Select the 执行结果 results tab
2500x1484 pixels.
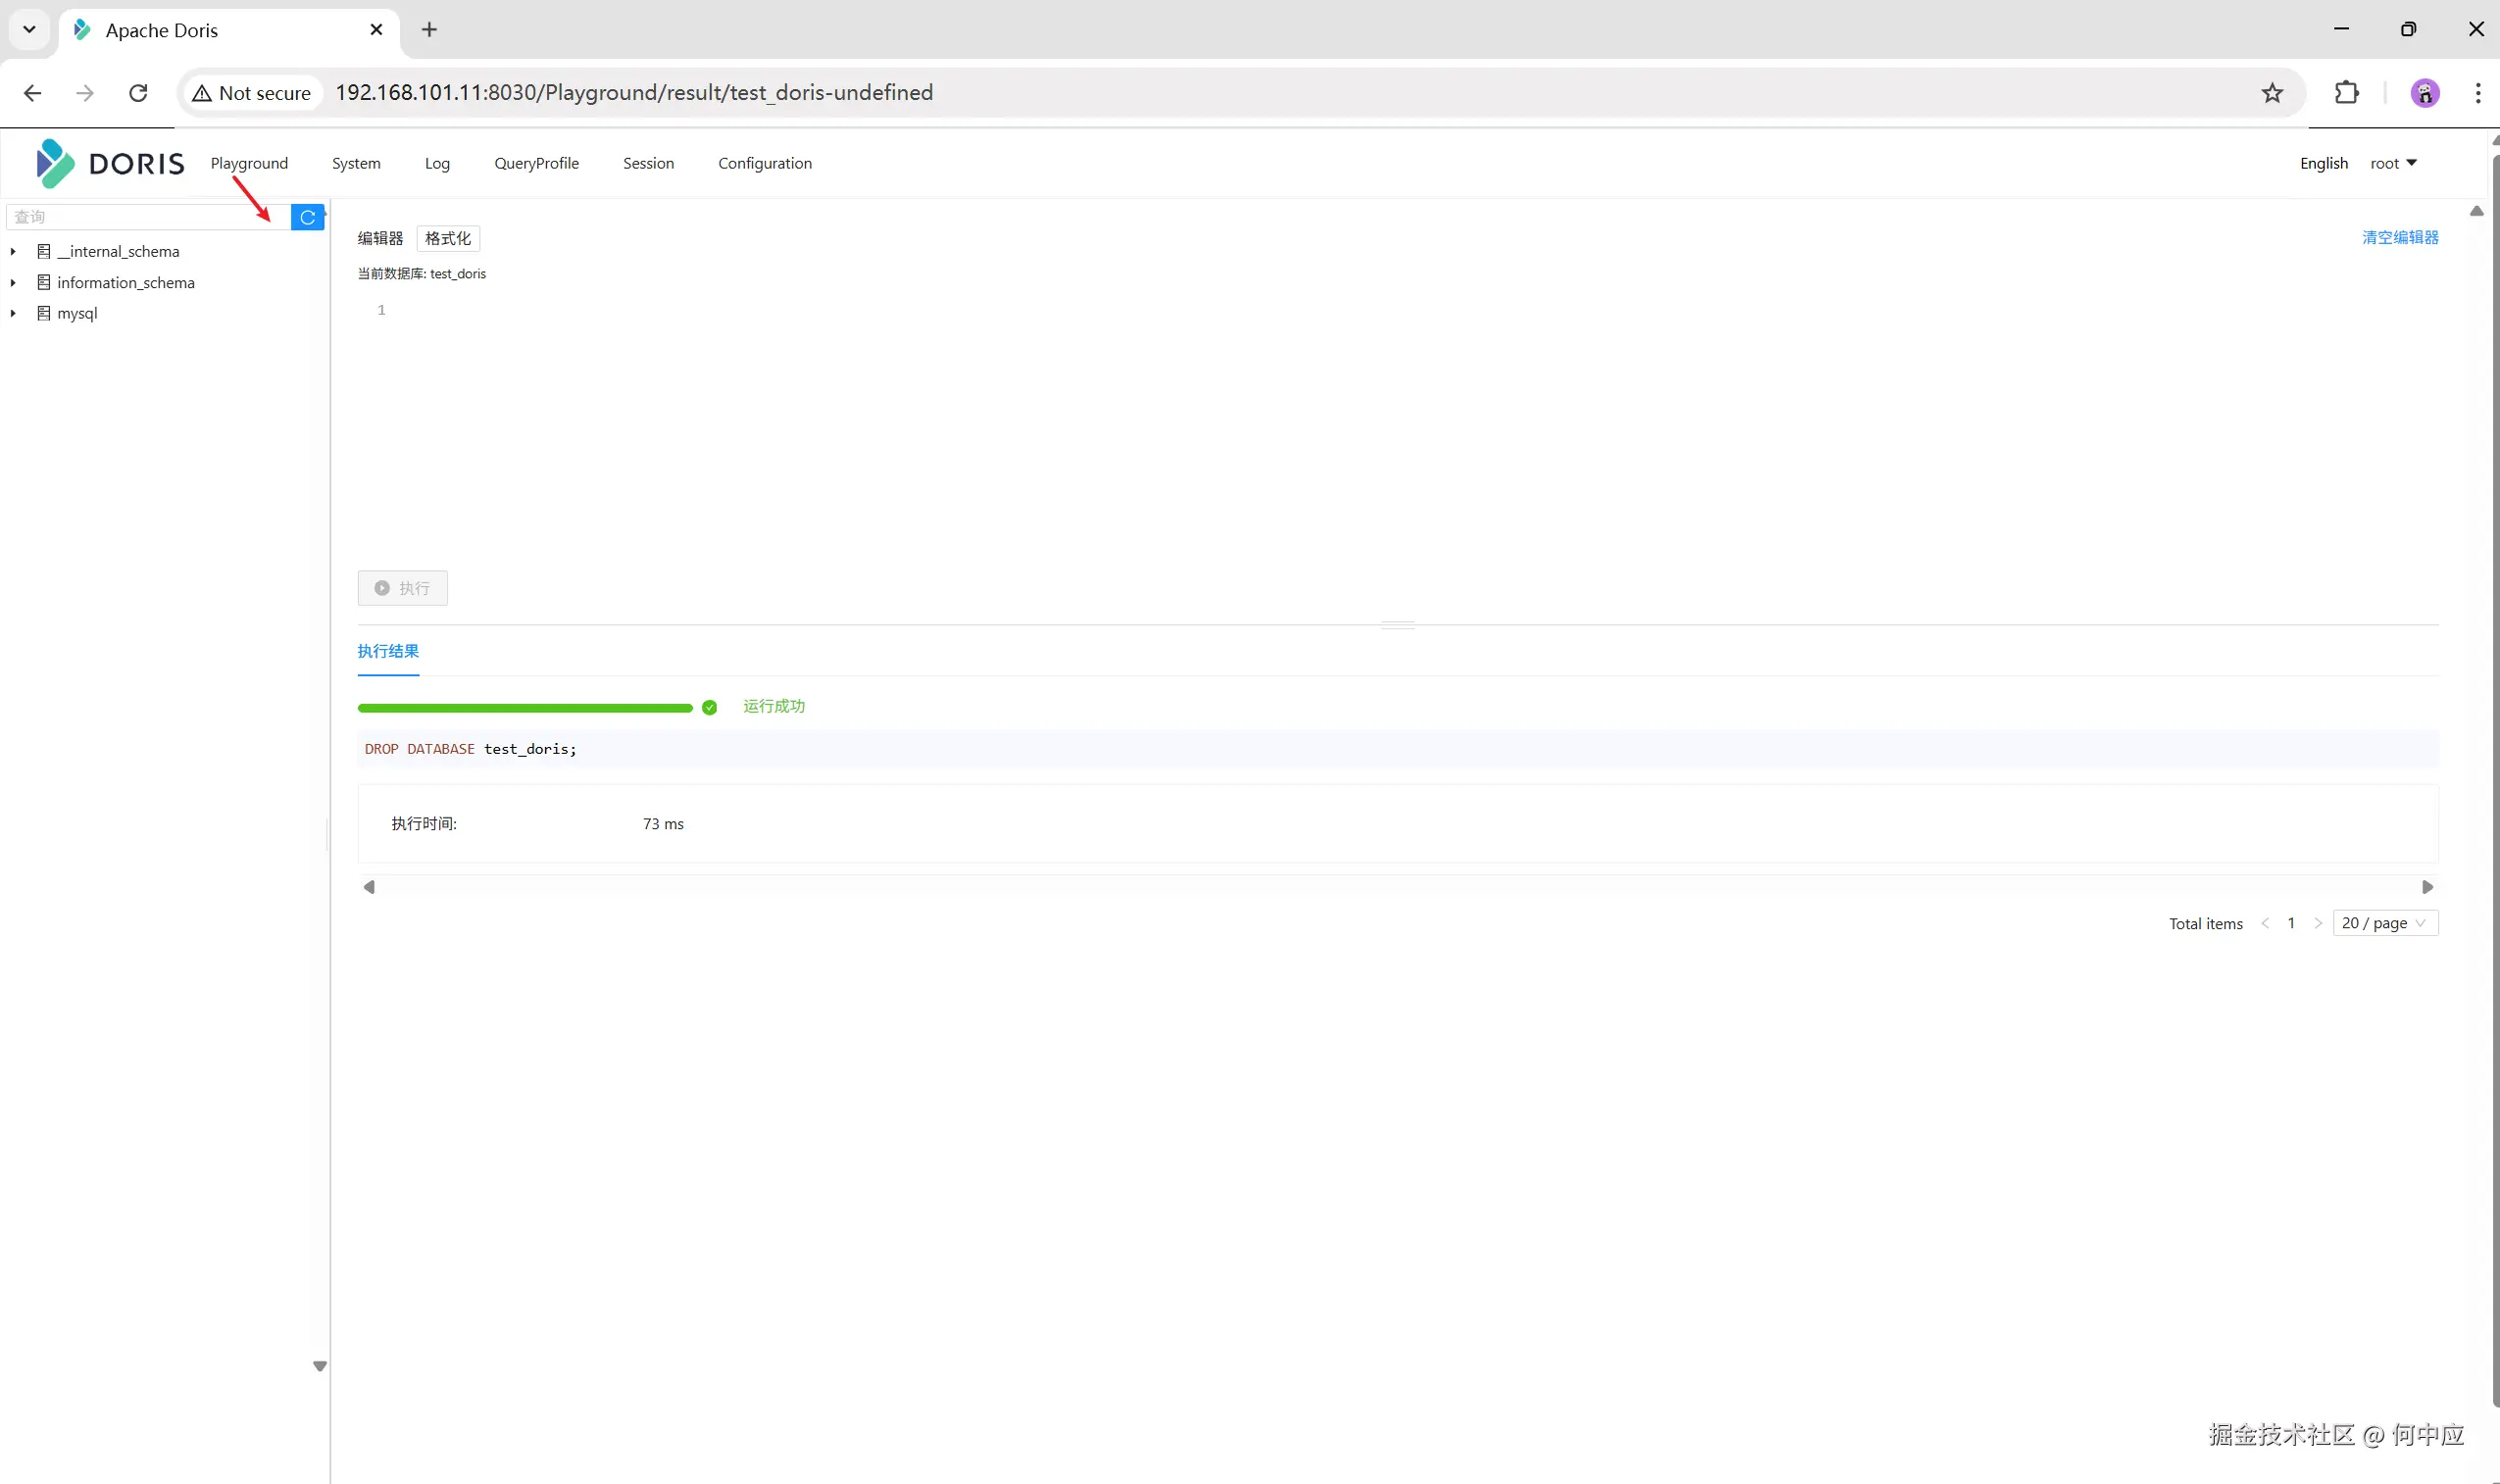(x=388, y=651)
